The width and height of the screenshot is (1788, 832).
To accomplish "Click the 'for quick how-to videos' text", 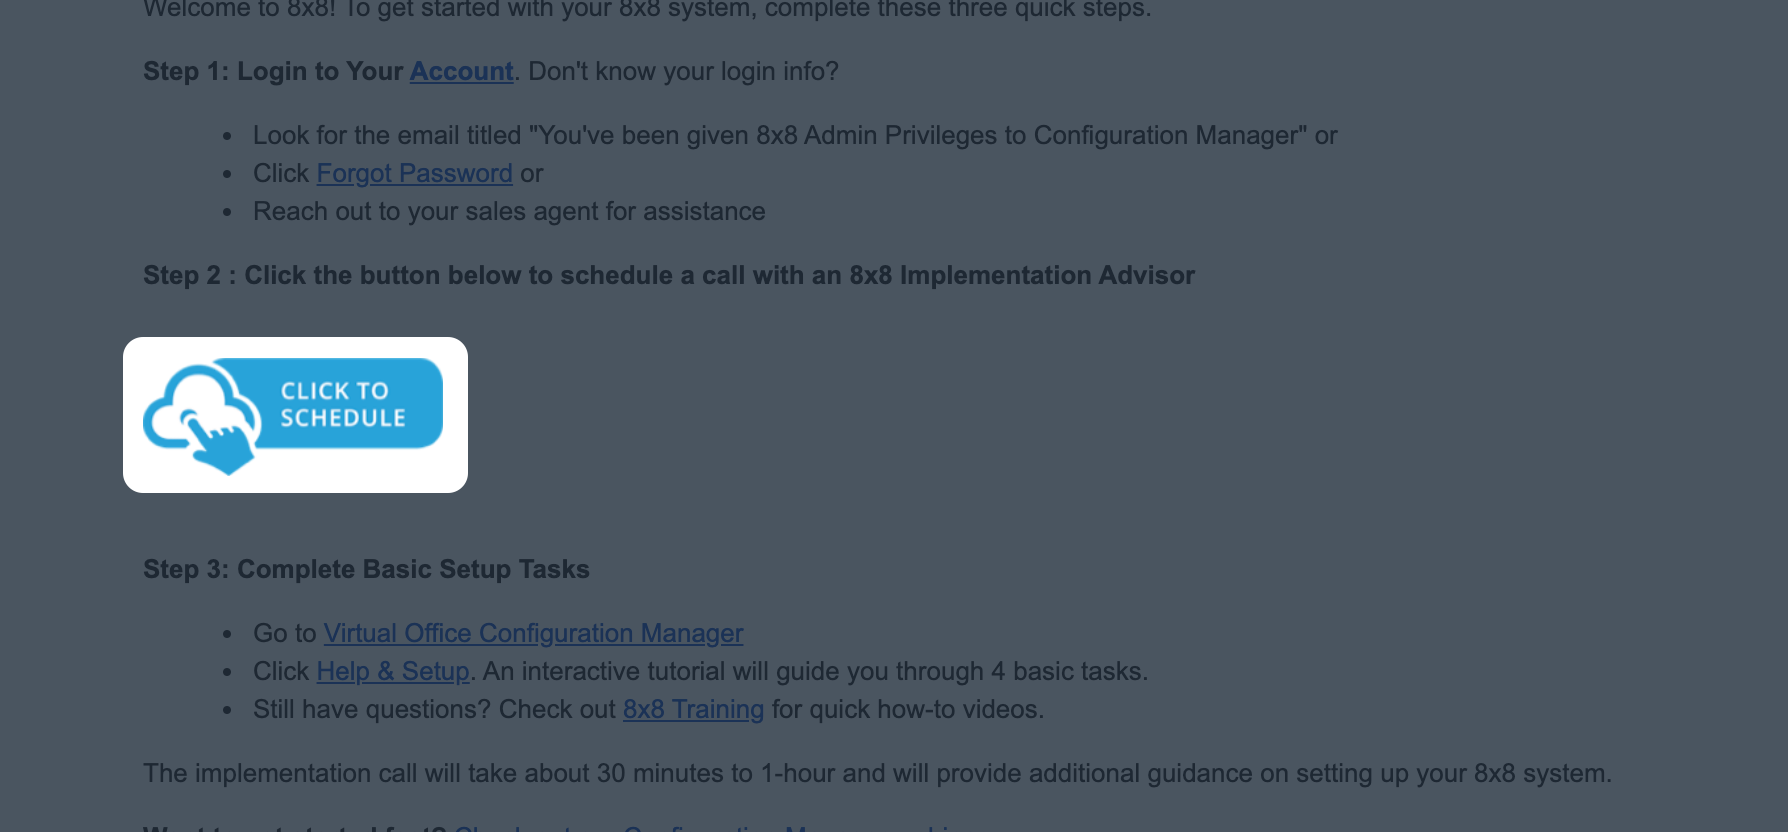I will click(x=908, y=709).
